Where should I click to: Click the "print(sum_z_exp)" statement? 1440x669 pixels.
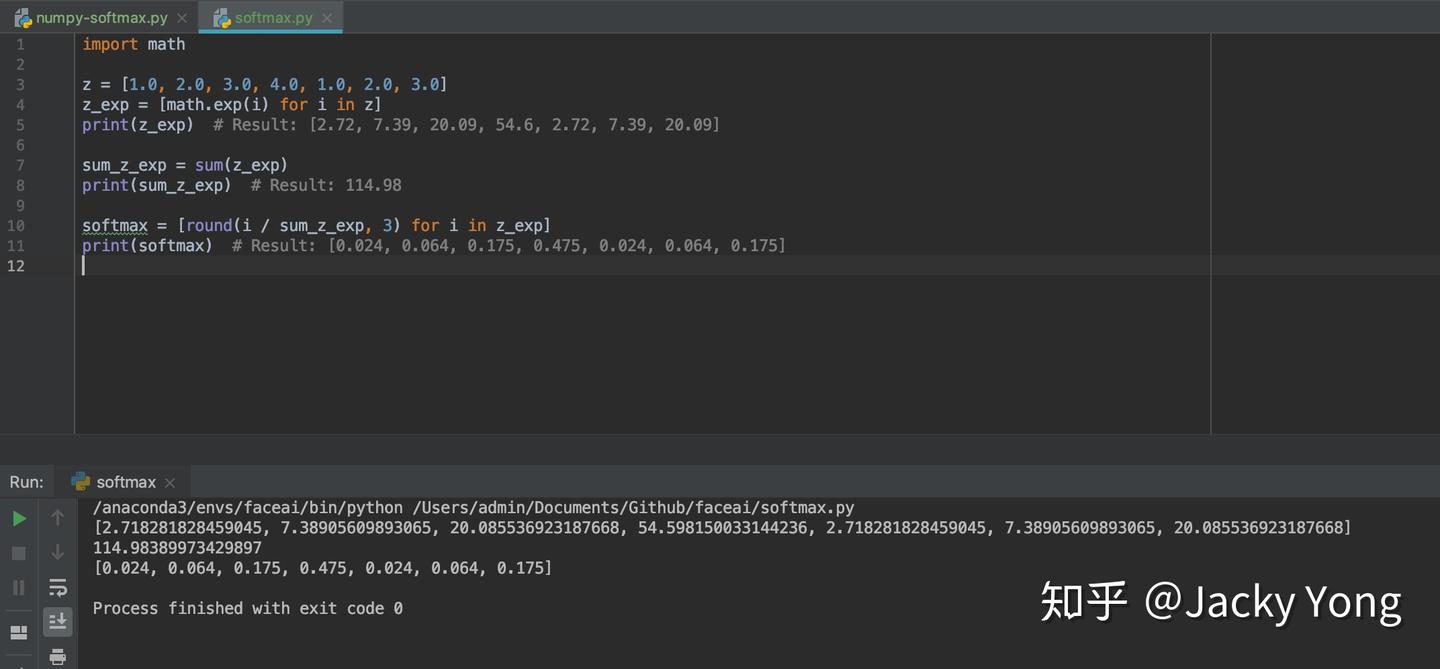tap(157, 185)
